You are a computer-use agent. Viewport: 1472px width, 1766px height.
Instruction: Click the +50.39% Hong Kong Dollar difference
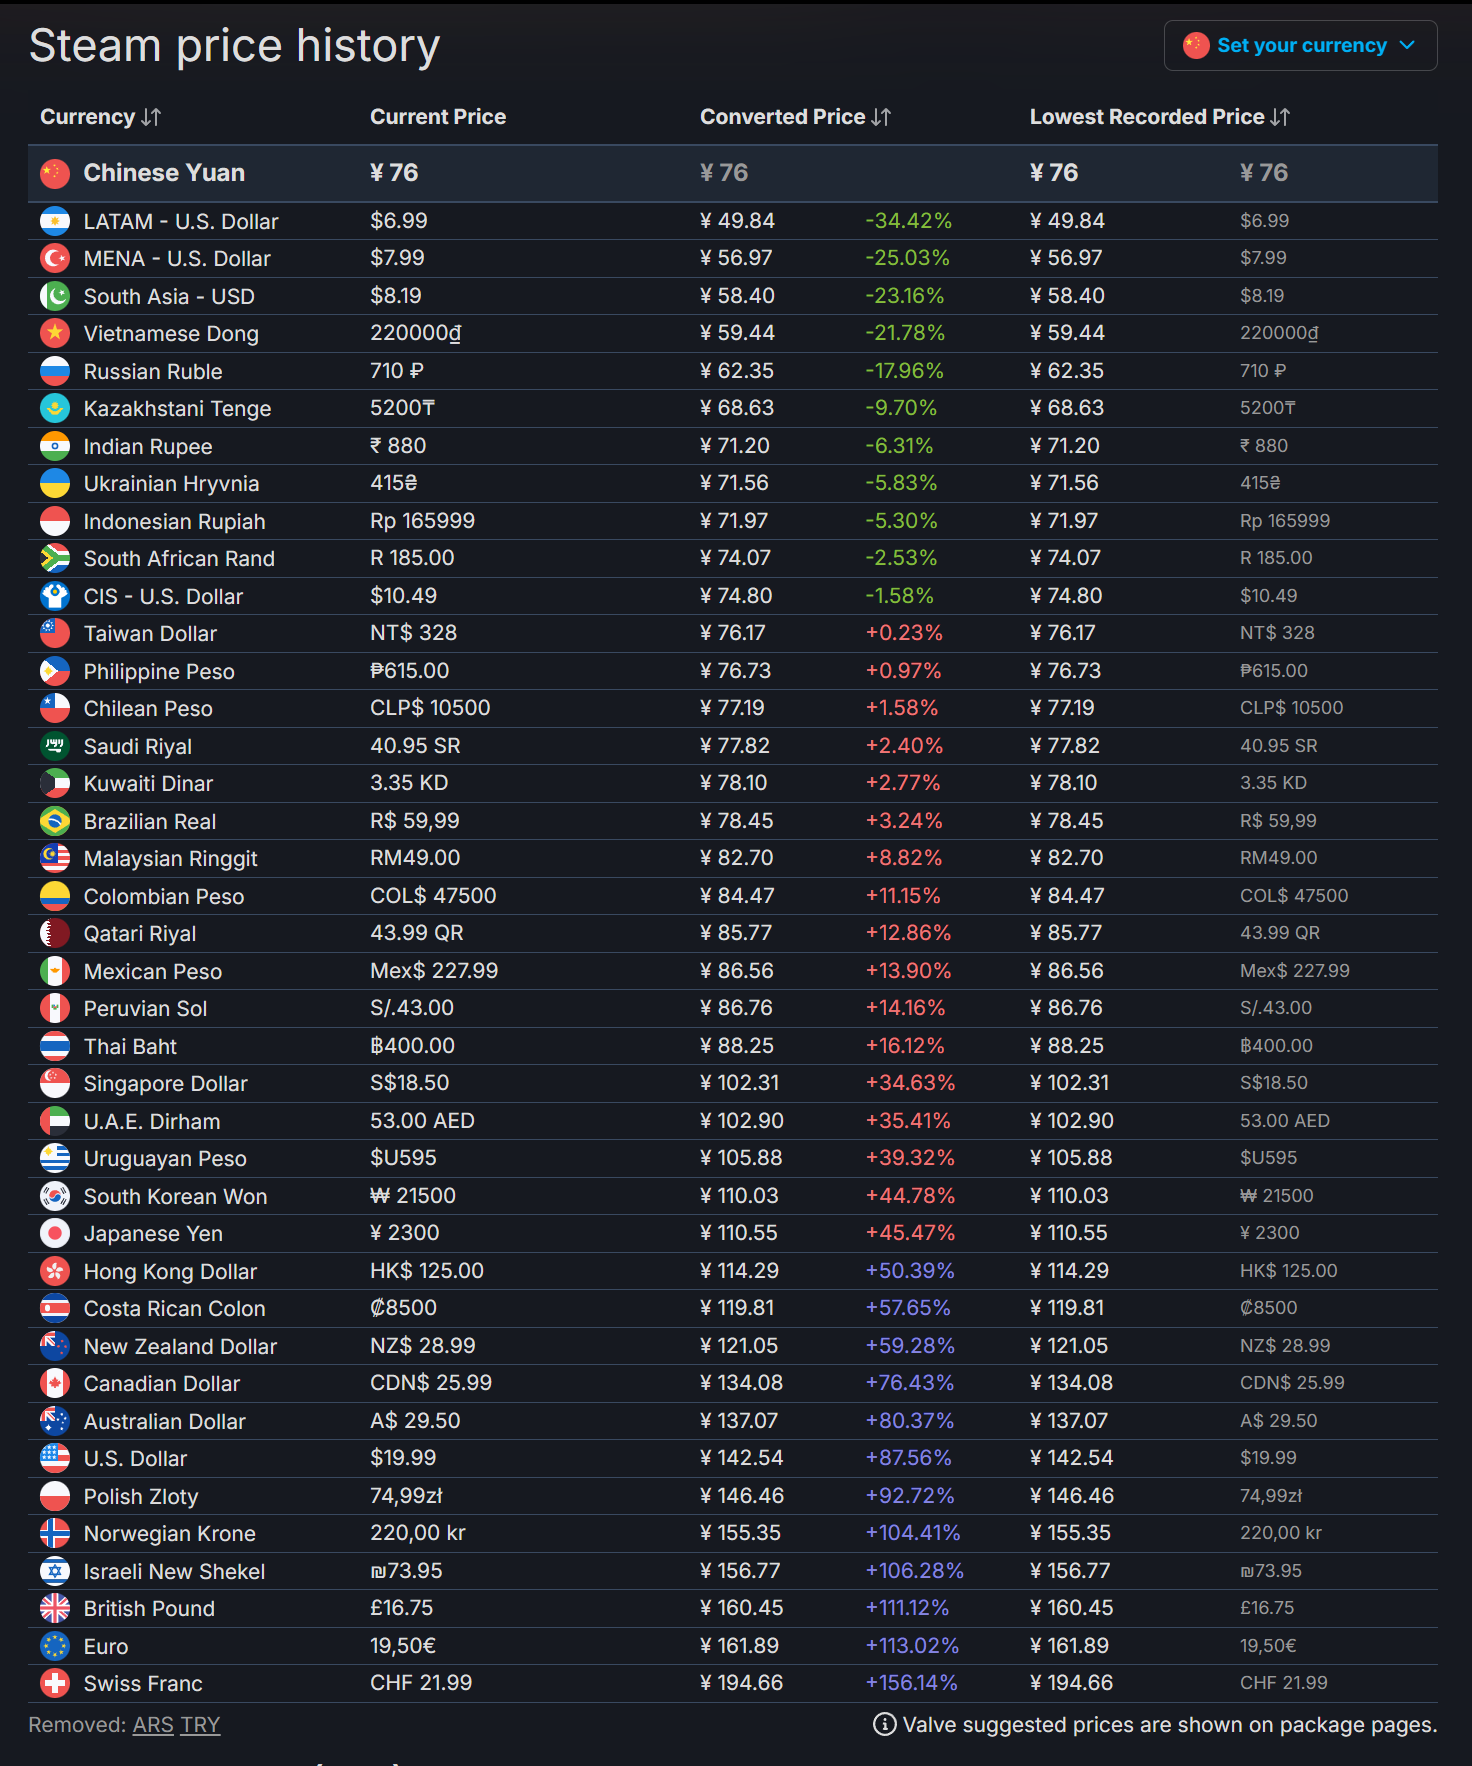(x=910, y=1271)
